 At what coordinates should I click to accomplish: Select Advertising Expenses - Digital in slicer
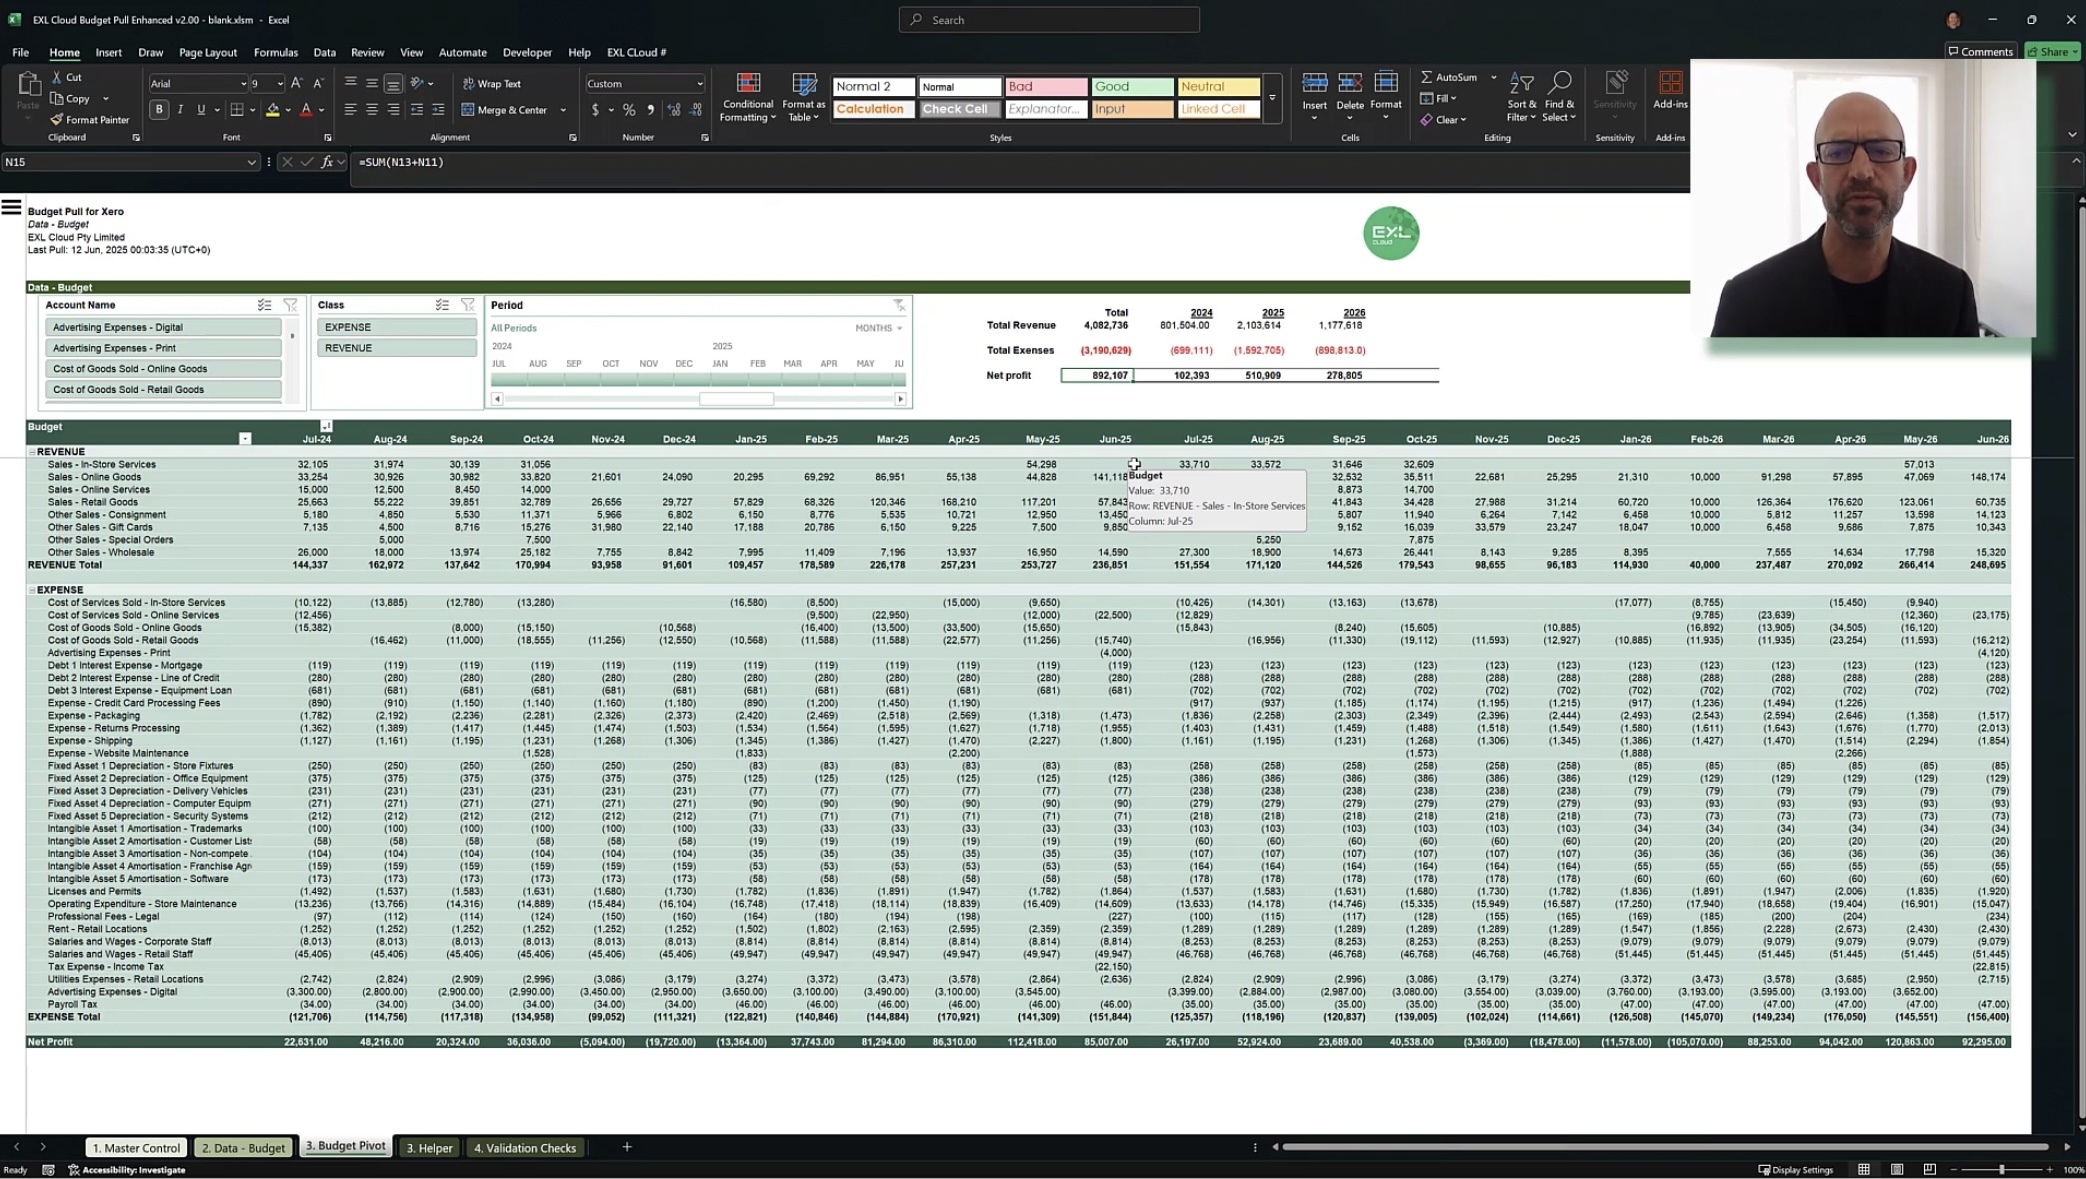coord(163,327)
